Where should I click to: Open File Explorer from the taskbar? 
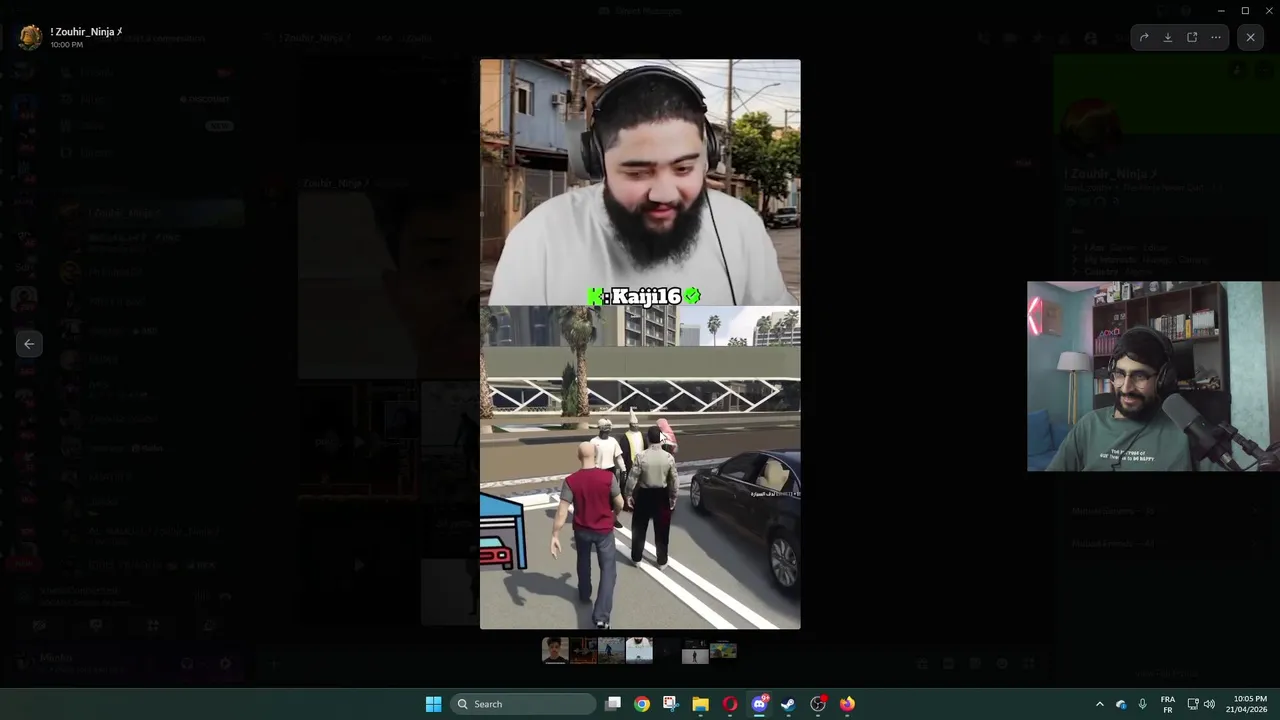(700, 704)
